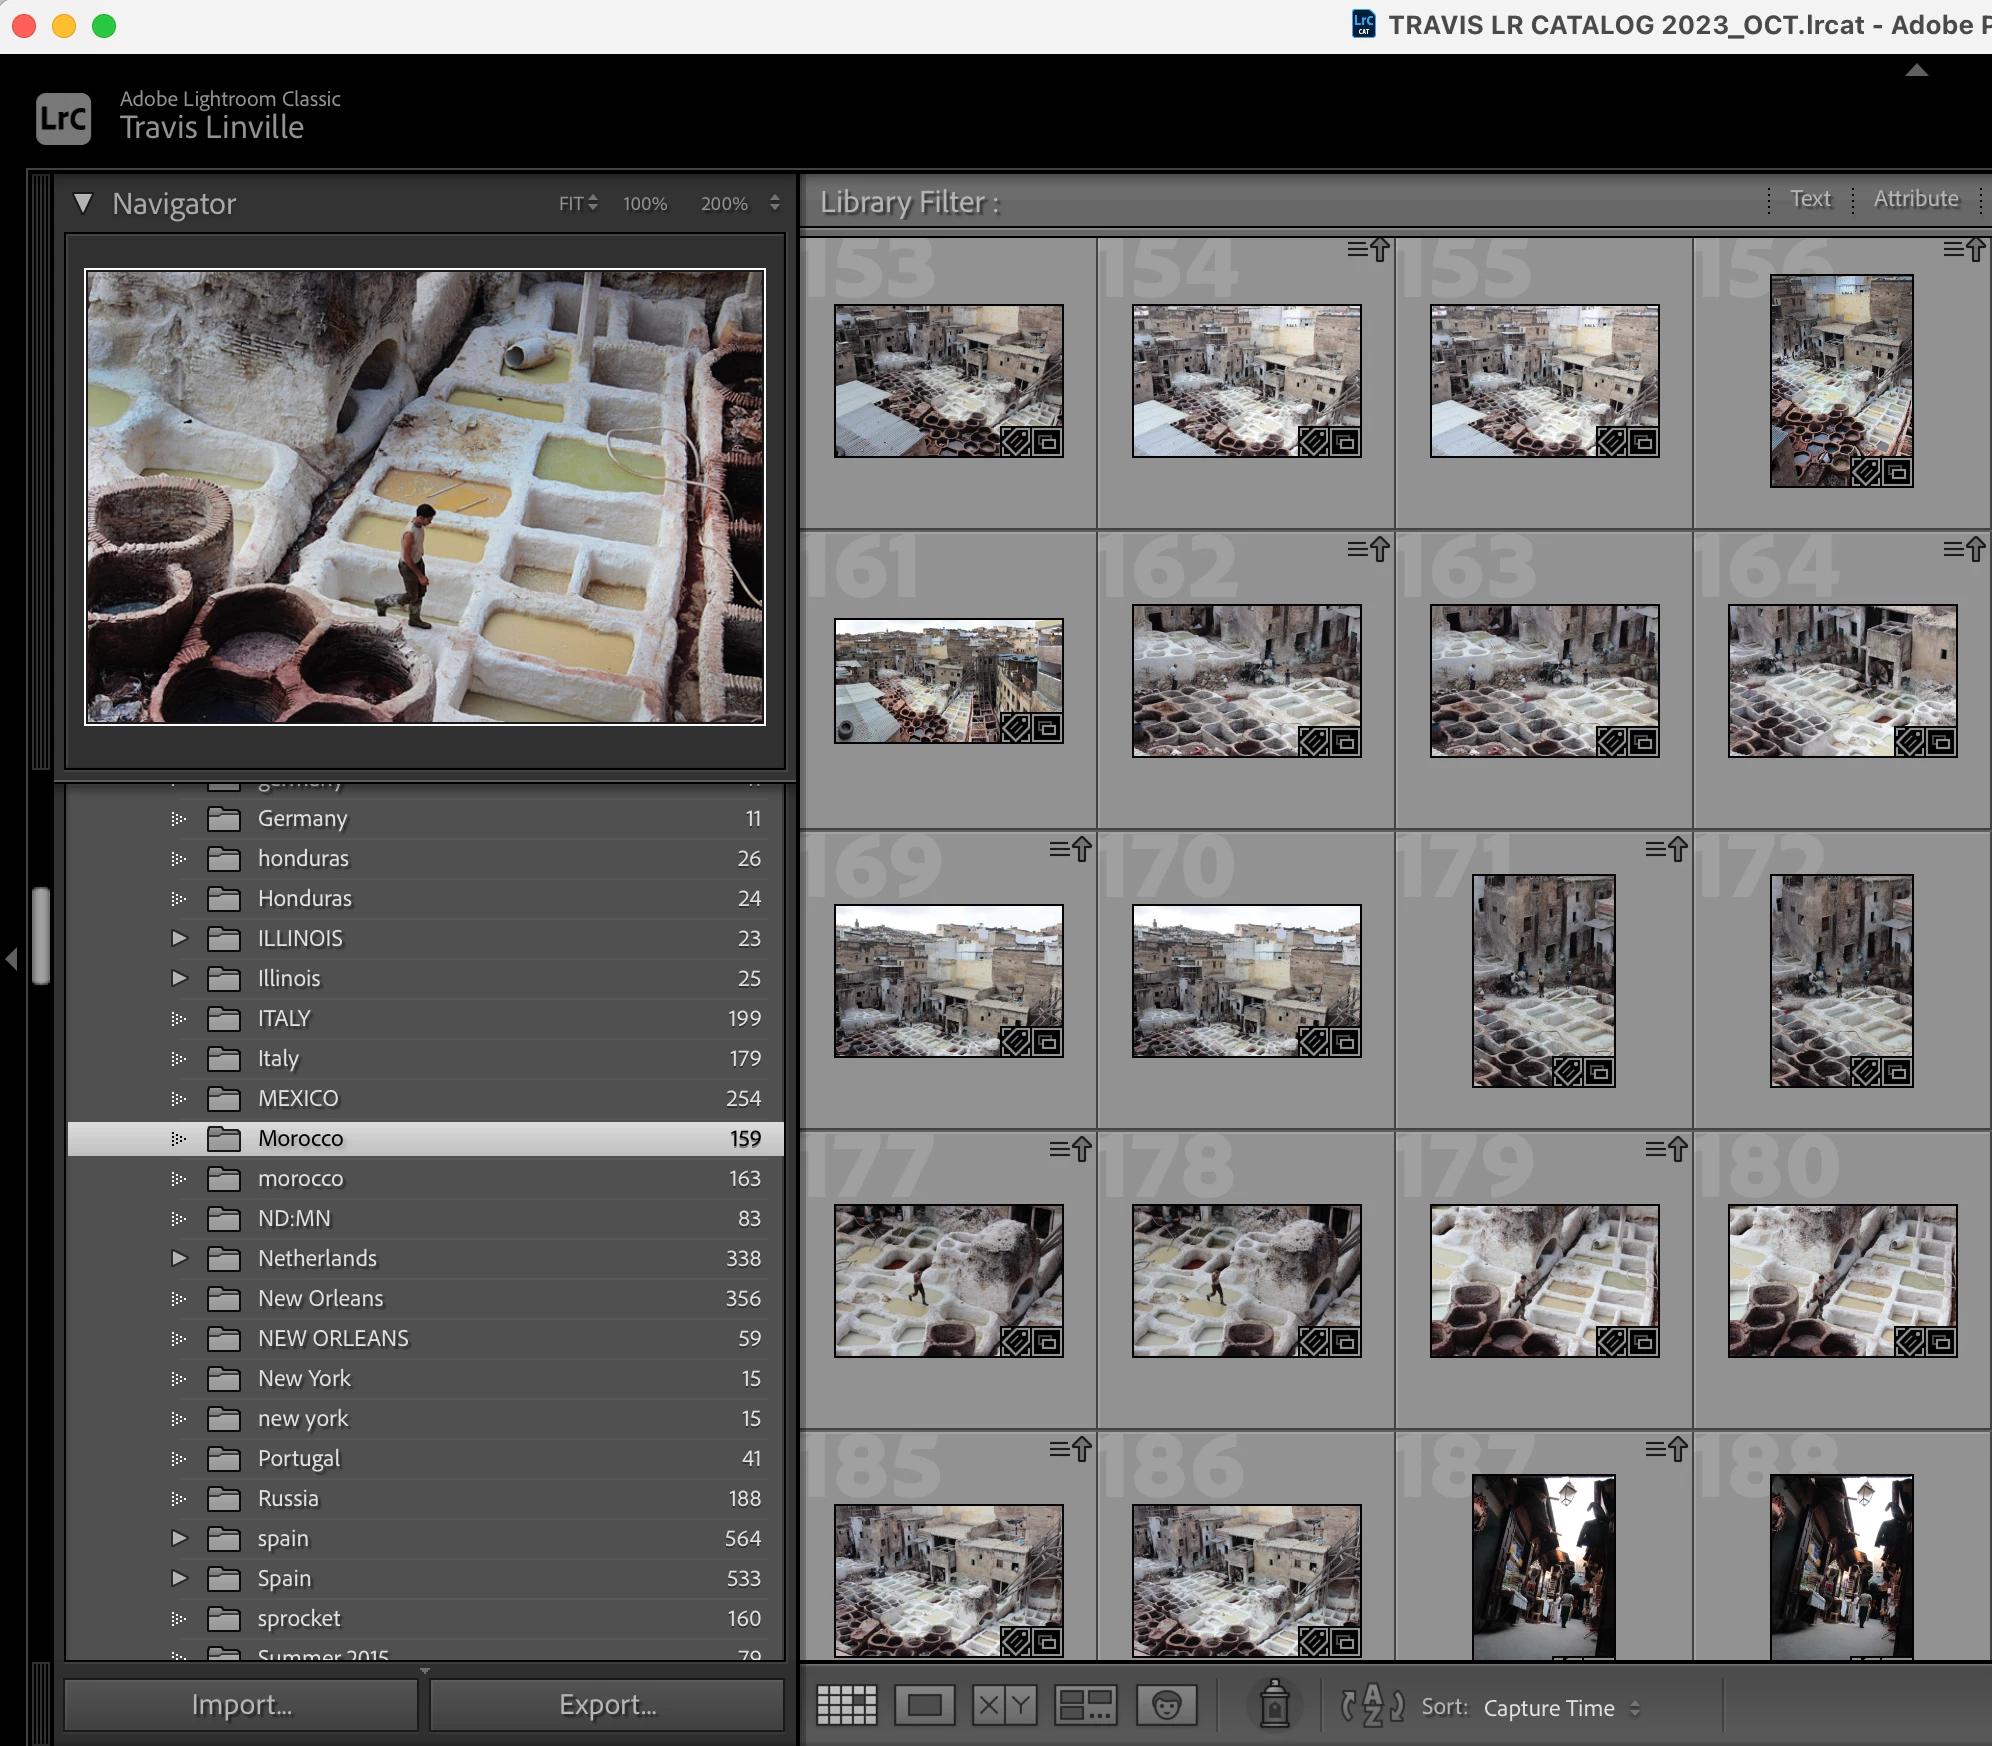The width and height of the screenshot is (1992, 1746).
Task: Click the Export button
Action: [607, 1705]
